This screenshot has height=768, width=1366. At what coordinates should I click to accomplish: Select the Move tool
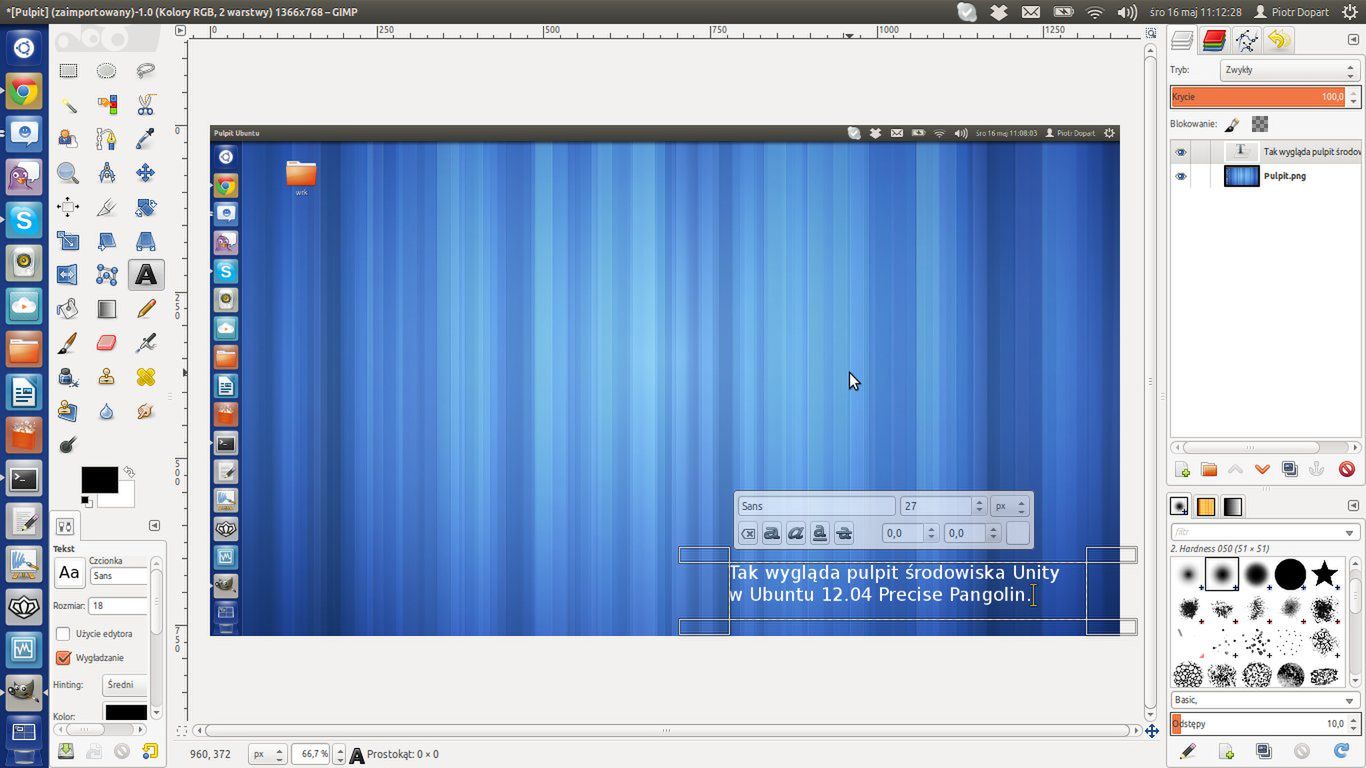coord(146,173)
